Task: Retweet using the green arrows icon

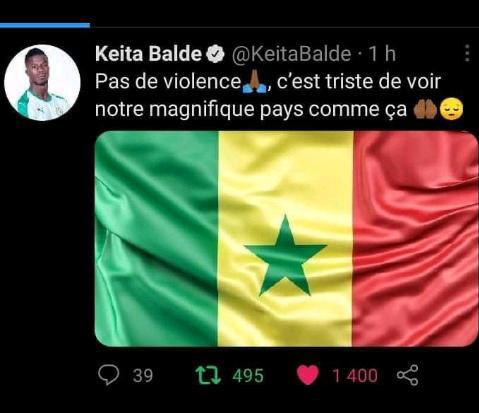Action: coord(208,375)
